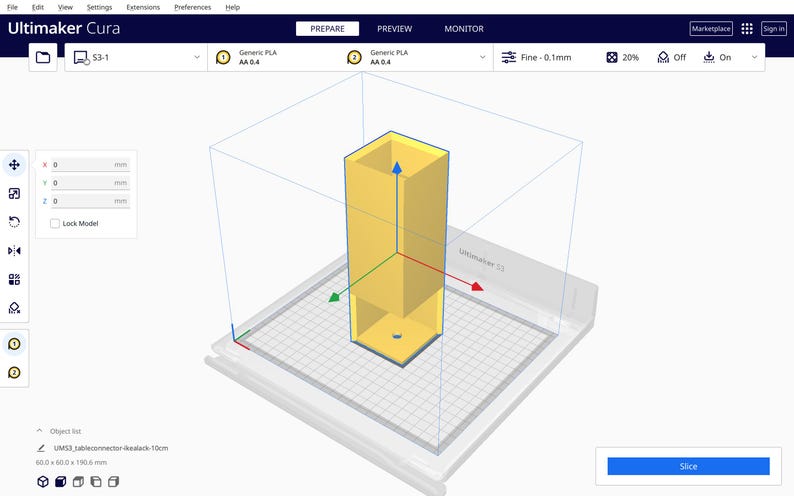Switch to front view cube icon
Viewport: 794px width, 496px height.
tap(61, 481)
